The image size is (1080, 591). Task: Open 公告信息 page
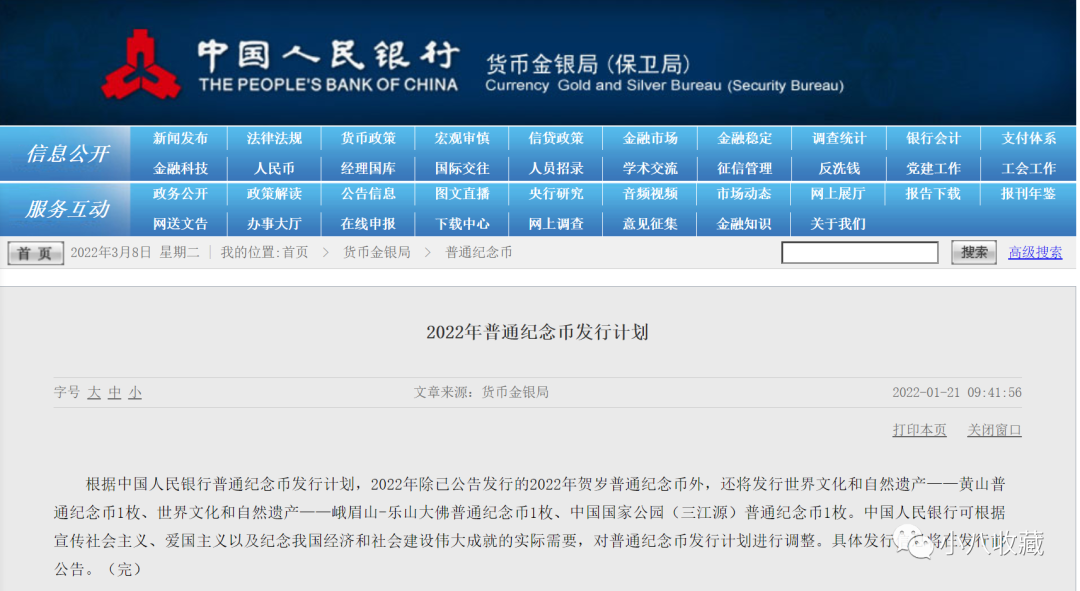pyautogui.click(x=368, y=194)
